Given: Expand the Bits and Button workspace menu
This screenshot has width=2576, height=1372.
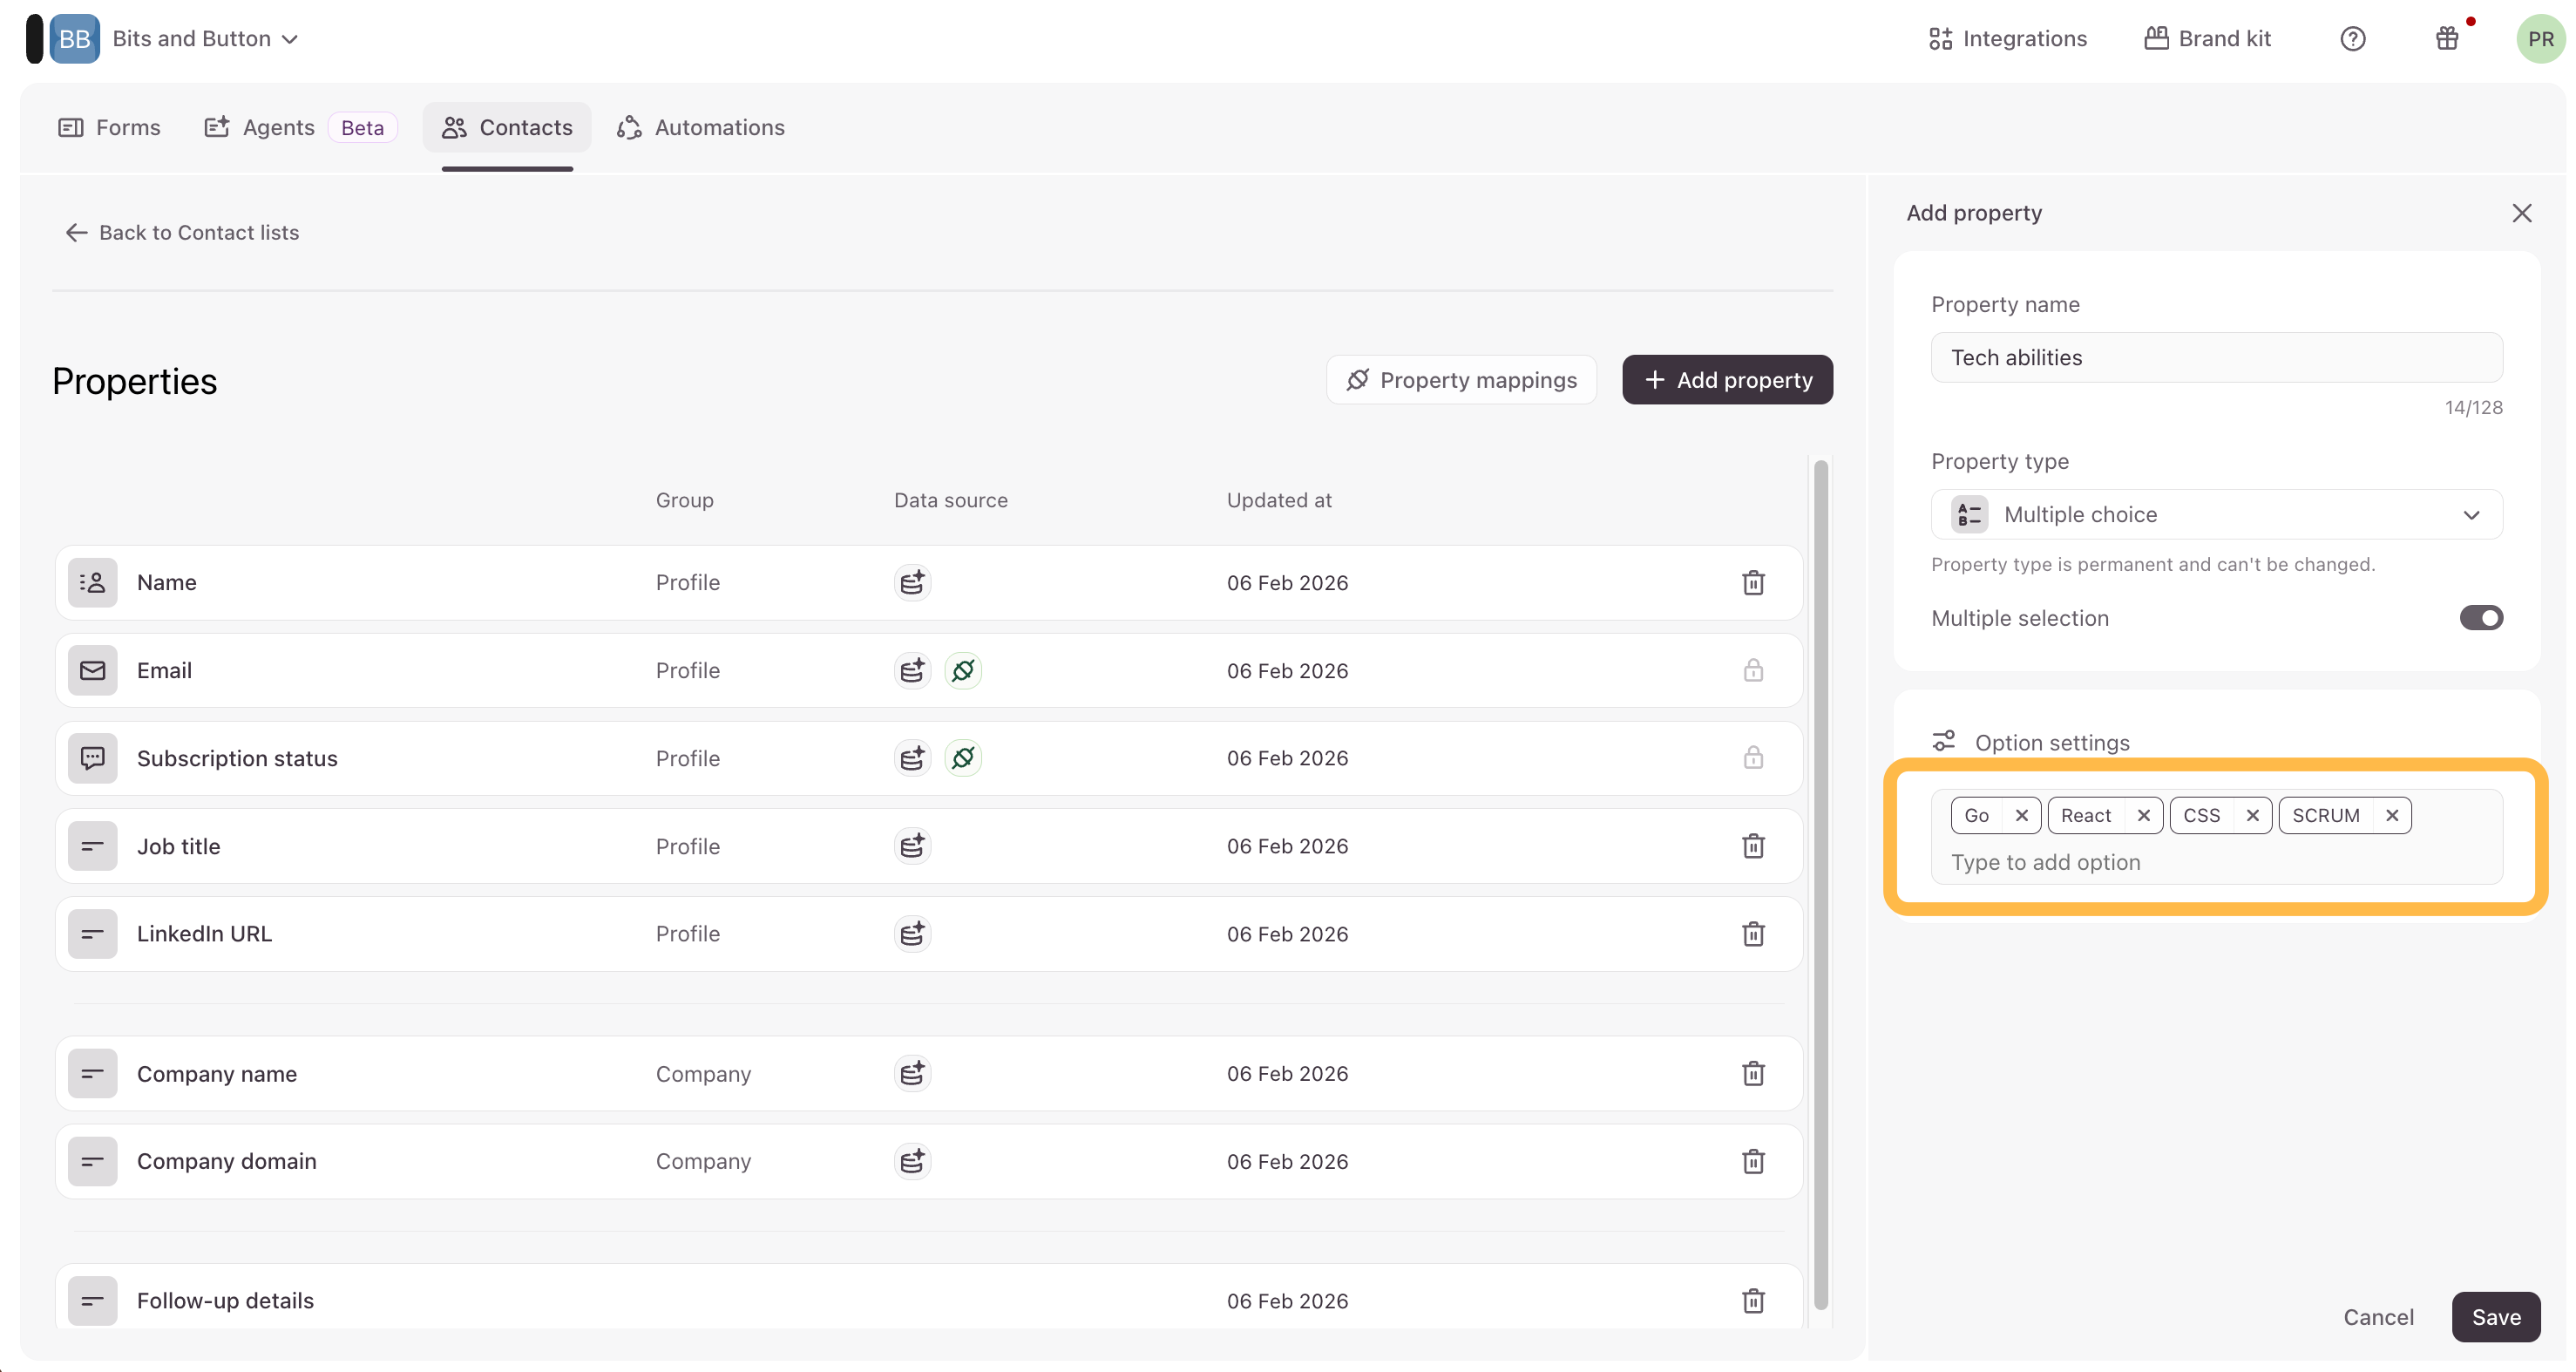Looking at the screenshot, I should 205,39.
